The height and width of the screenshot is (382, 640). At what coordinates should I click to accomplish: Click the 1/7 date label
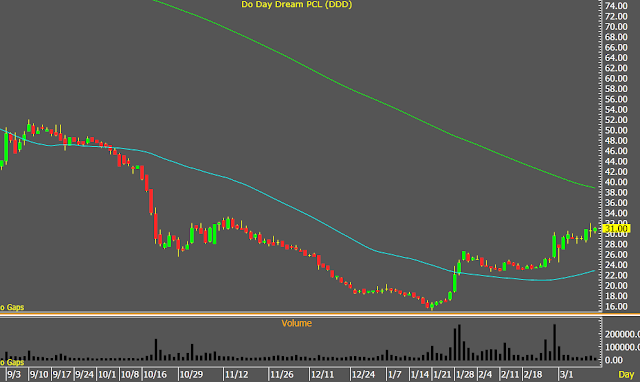[x=395, y=374]
